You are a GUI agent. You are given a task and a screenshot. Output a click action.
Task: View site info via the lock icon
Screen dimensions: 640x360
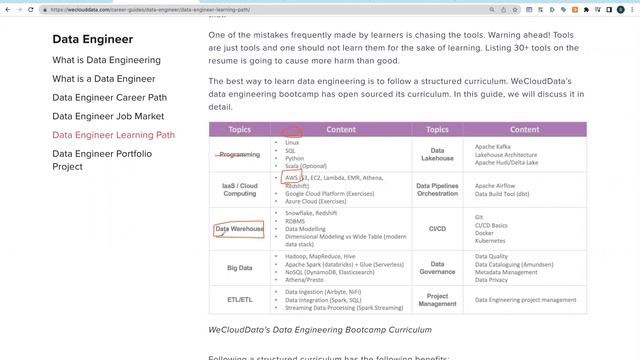point(45,10)
